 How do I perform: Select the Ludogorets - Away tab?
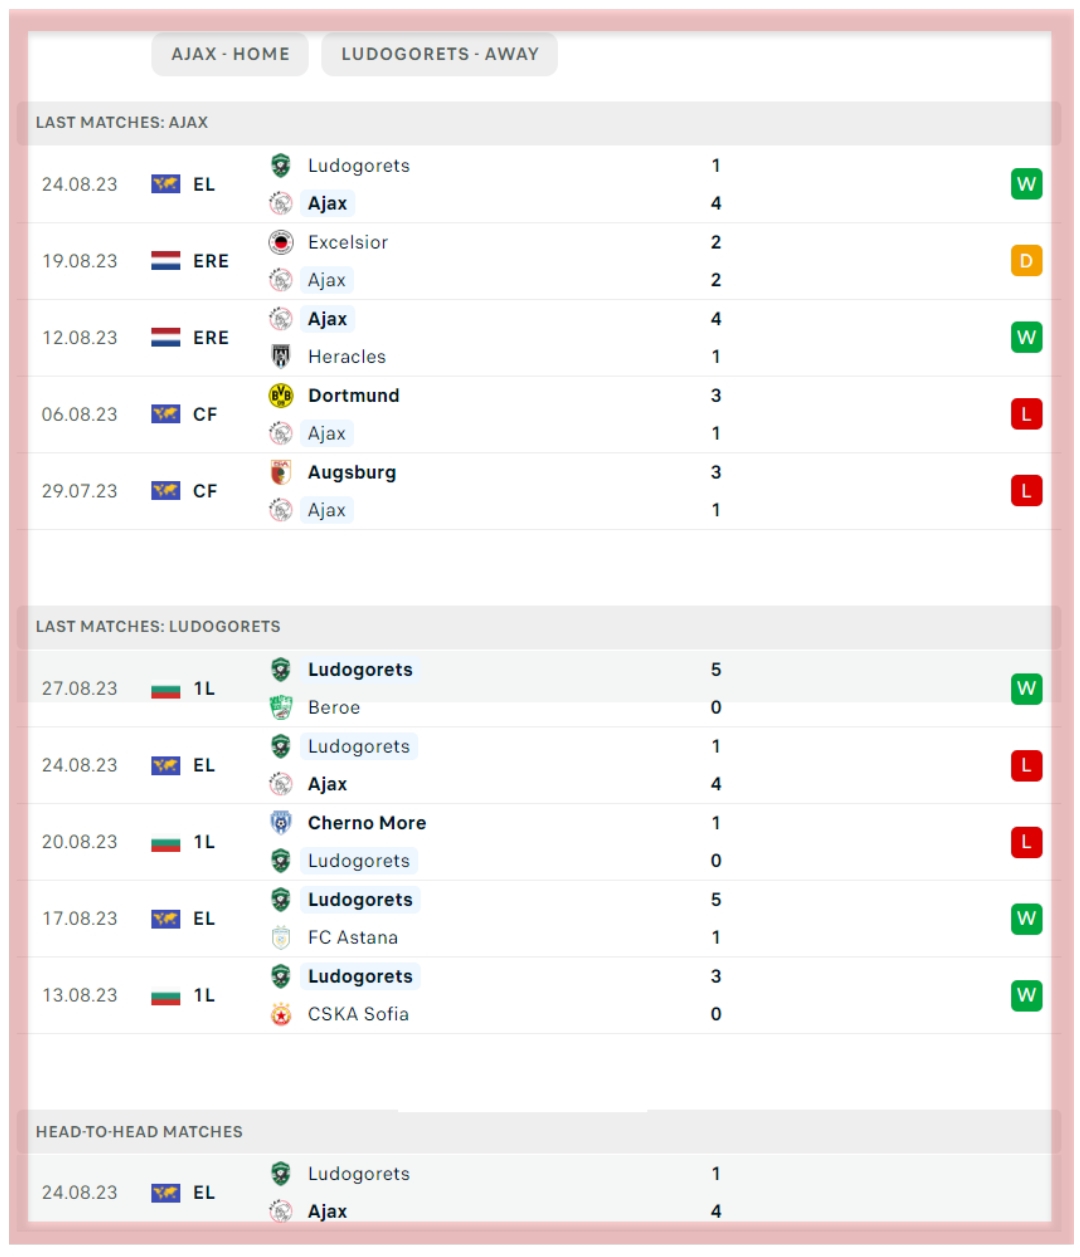(439, 54)
